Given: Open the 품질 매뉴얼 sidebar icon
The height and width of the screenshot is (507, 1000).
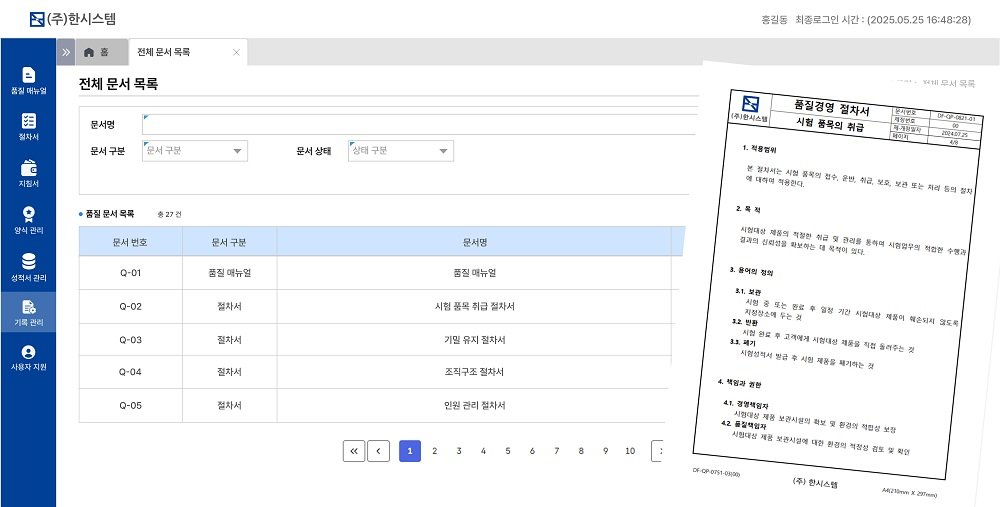Looking at the screenshot, I should (x=29, y=75).
